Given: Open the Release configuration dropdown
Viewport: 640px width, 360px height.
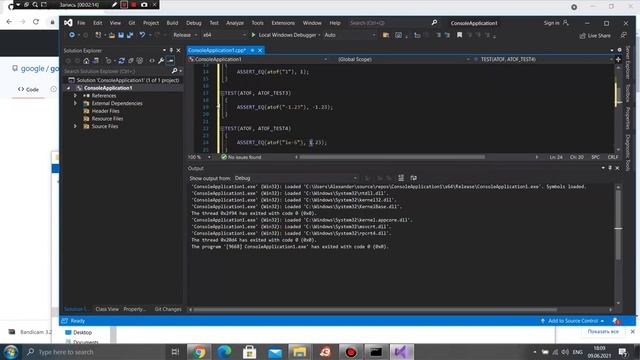Looking at the screenshot, I should [185, 35].
